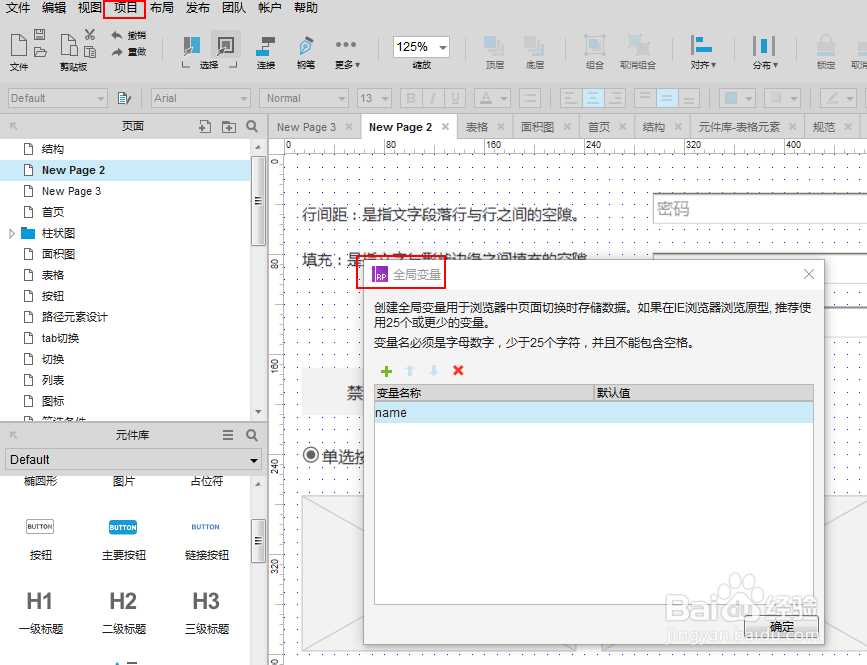Expand the 柱状图 folder in pages panel
Screen dimensions: 867x665
pos(12,232)
